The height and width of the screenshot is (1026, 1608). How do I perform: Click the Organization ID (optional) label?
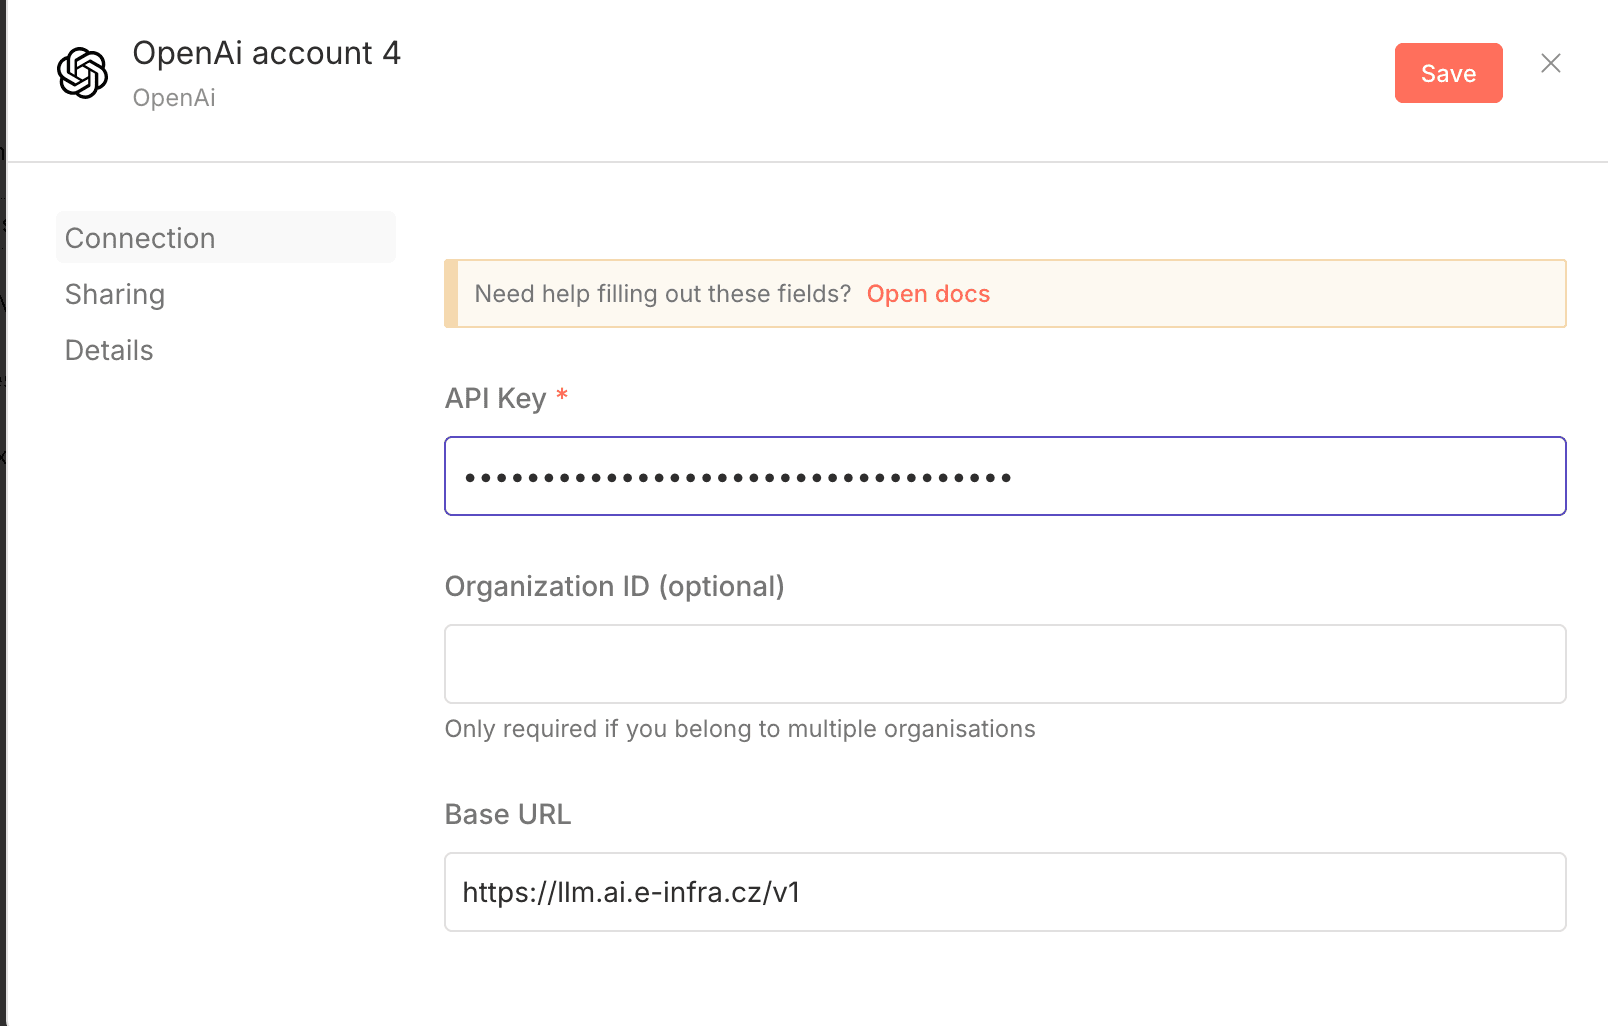click(614, 586)
